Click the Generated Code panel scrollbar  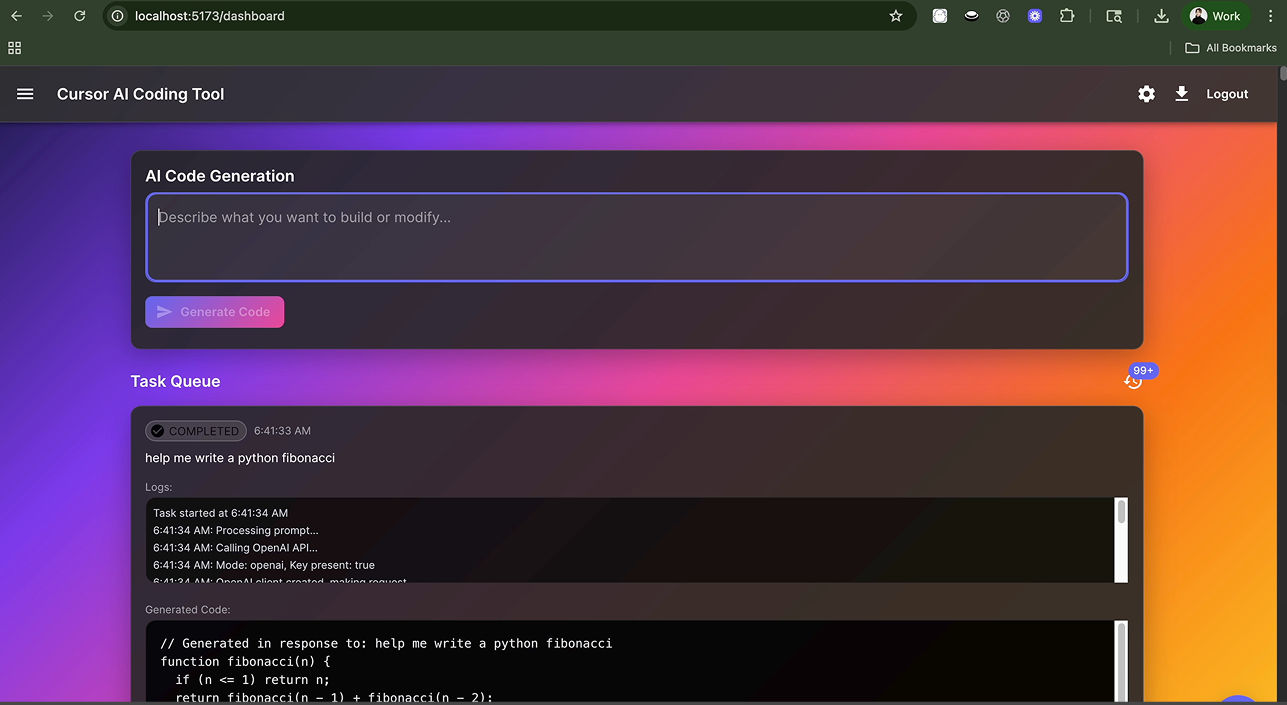[x=1121, y=661]
